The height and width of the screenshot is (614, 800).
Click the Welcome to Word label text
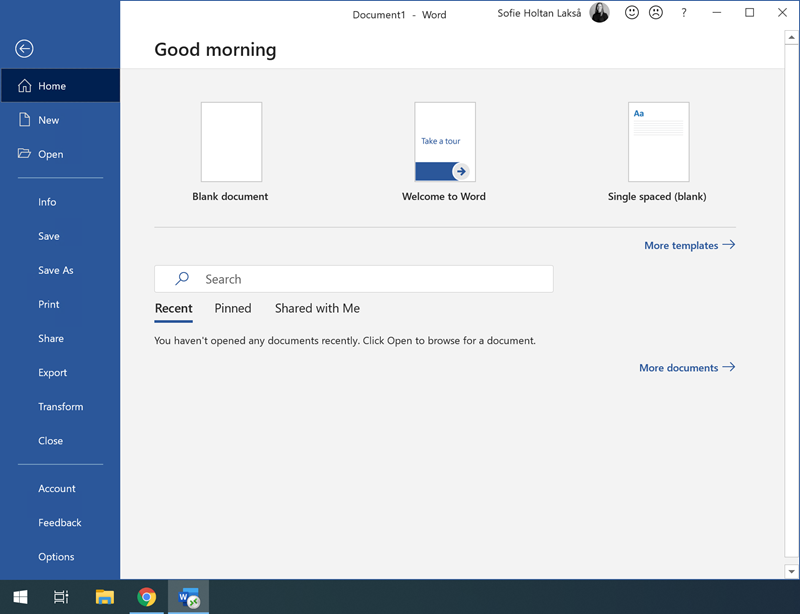[x=444, y=197]
